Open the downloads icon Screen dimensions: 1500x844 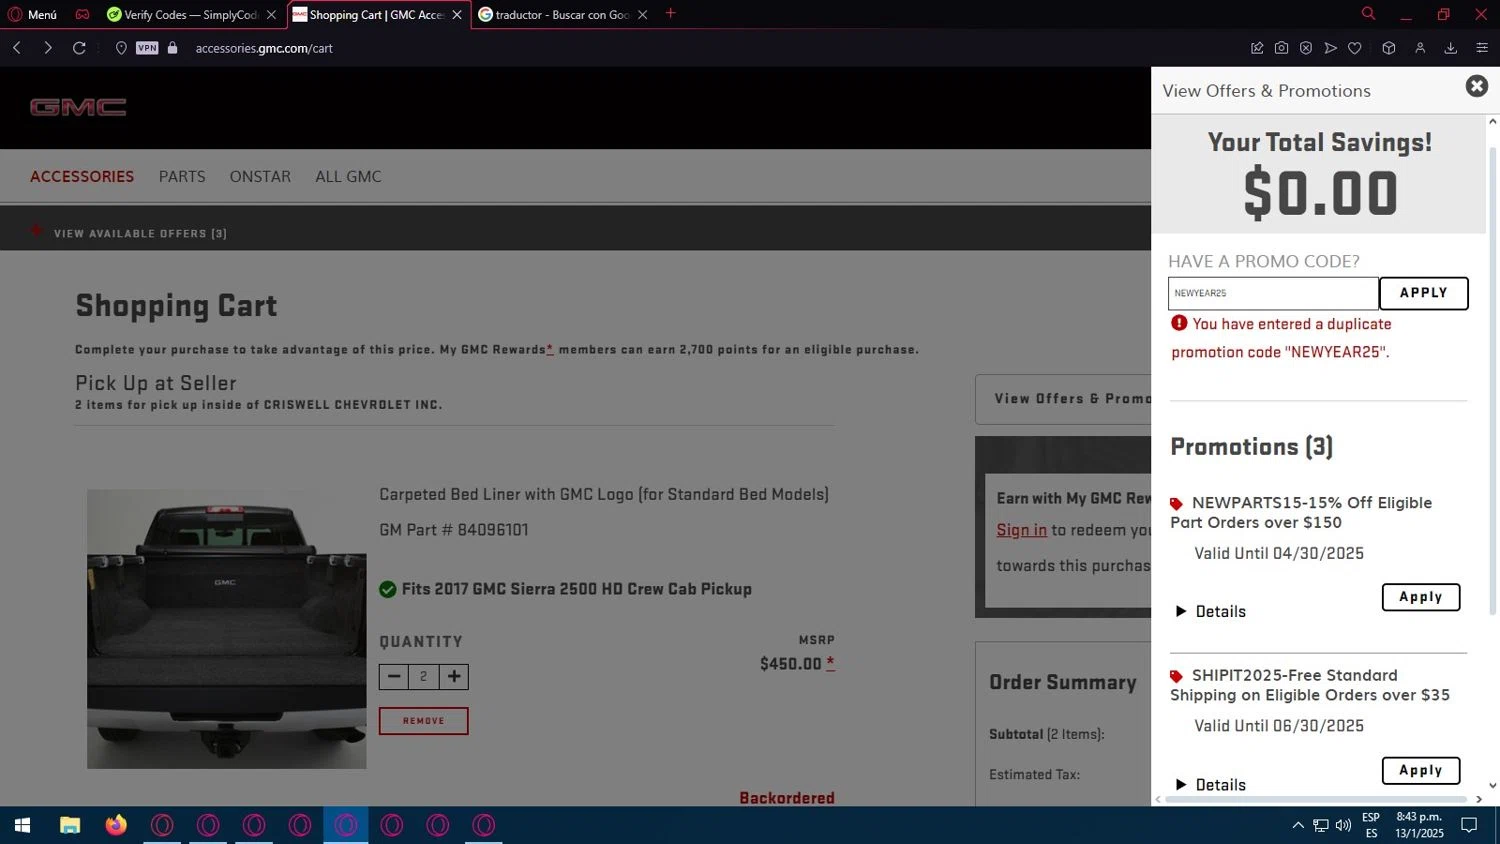[x=1450, y=48]
